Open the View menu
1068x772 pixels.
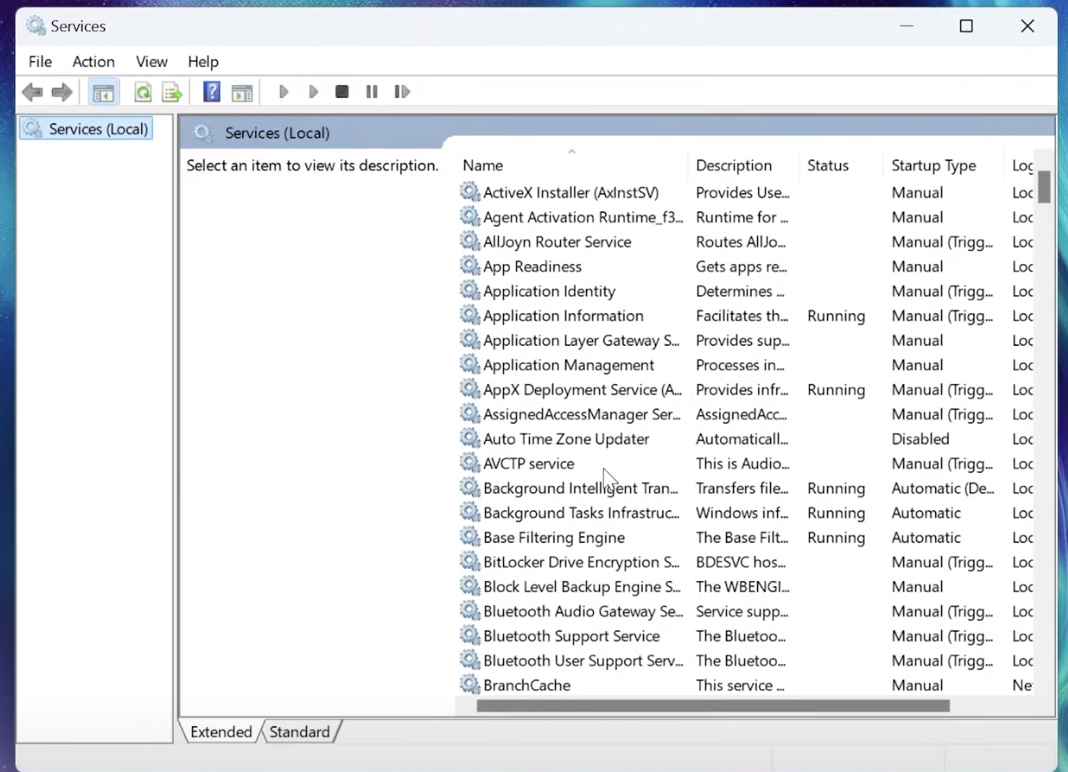tap(151, 61)
